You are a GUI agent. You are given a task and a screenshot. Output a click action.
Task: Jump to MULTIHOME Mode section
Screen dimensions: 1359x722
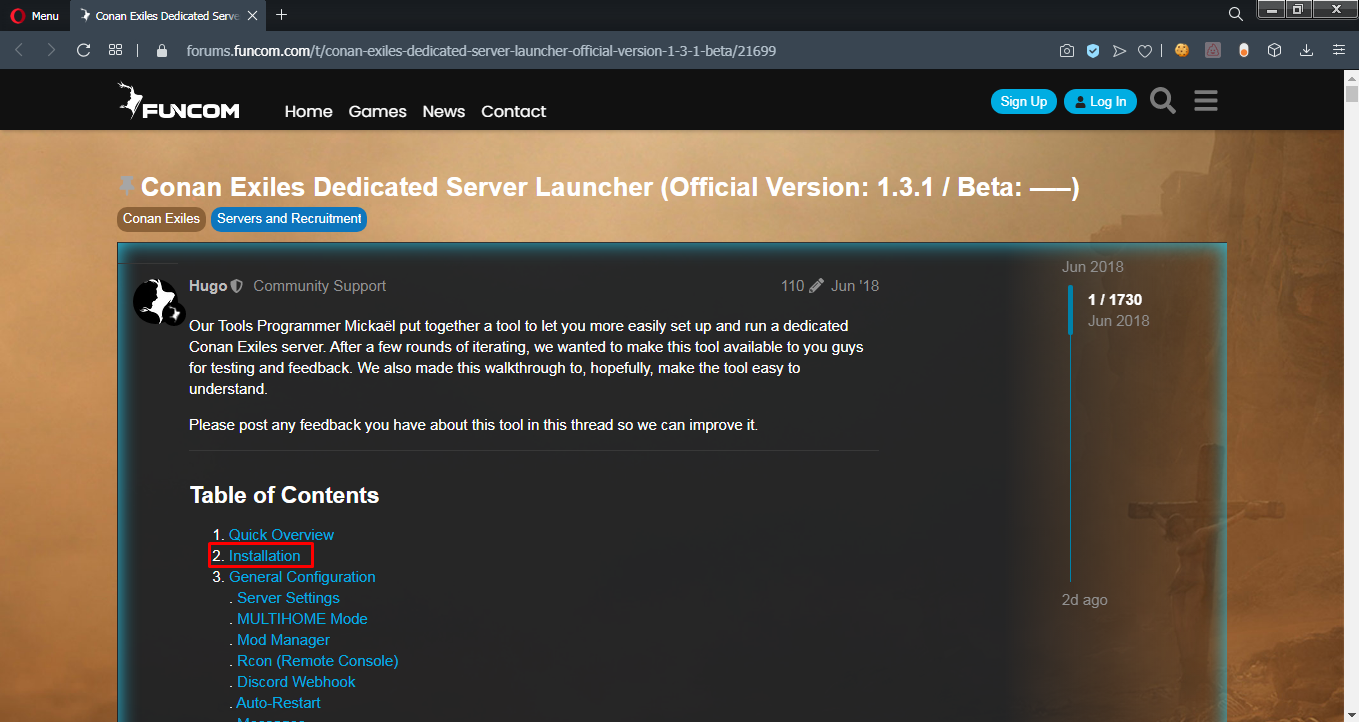click(302, 619)
